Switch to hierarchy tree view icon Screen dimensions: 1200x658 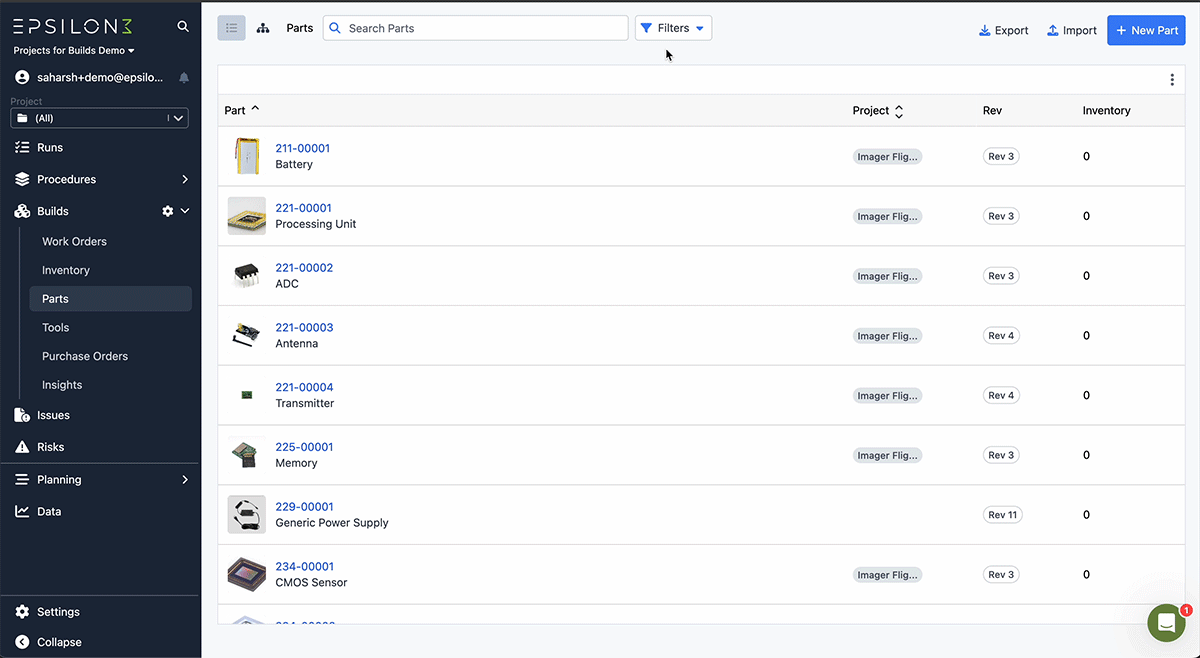(263, 28)
